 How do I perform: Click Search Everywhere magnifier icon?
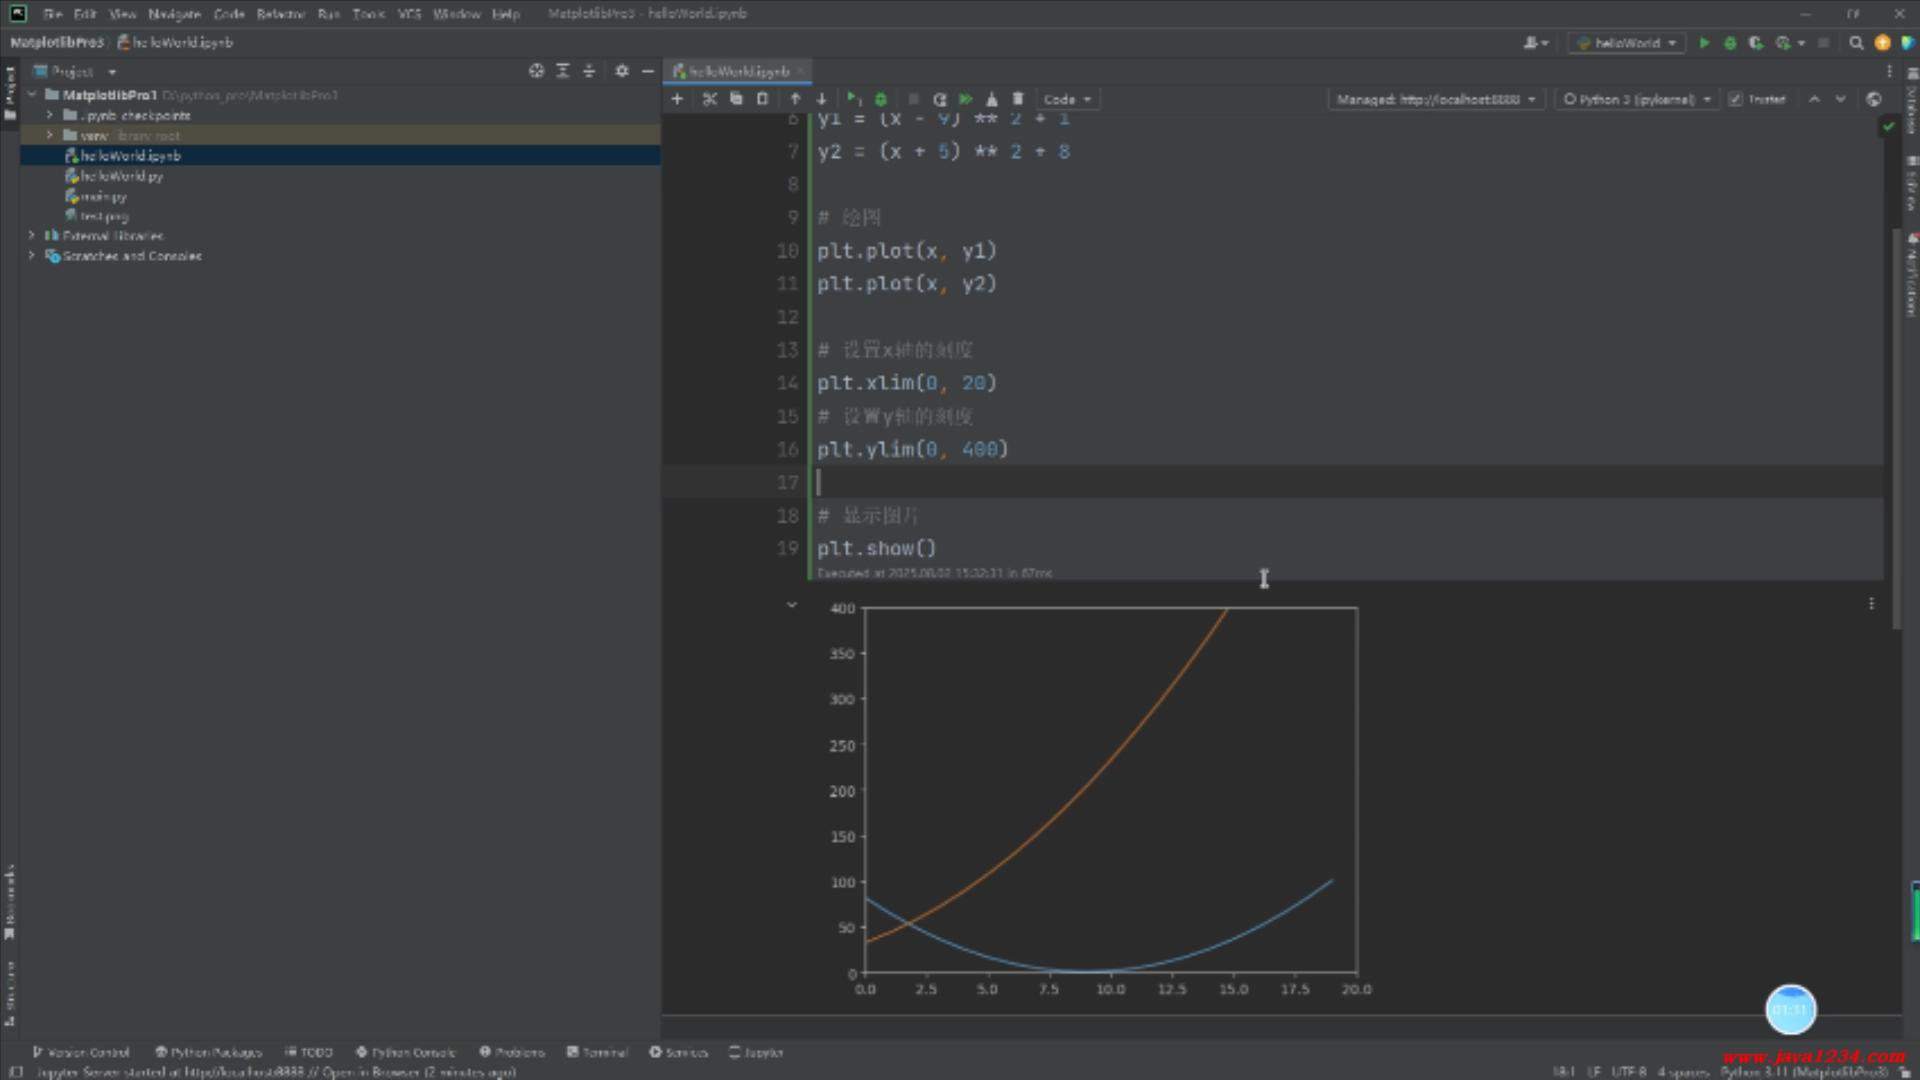1856,43
